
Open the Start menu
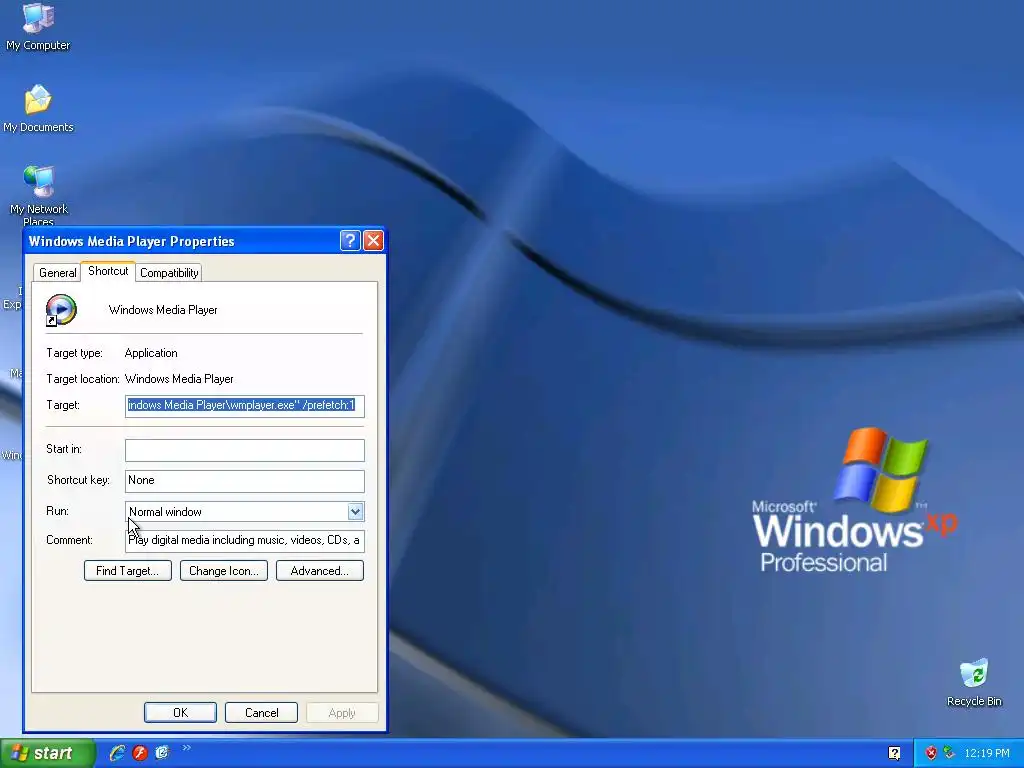[x=47, y=753]
